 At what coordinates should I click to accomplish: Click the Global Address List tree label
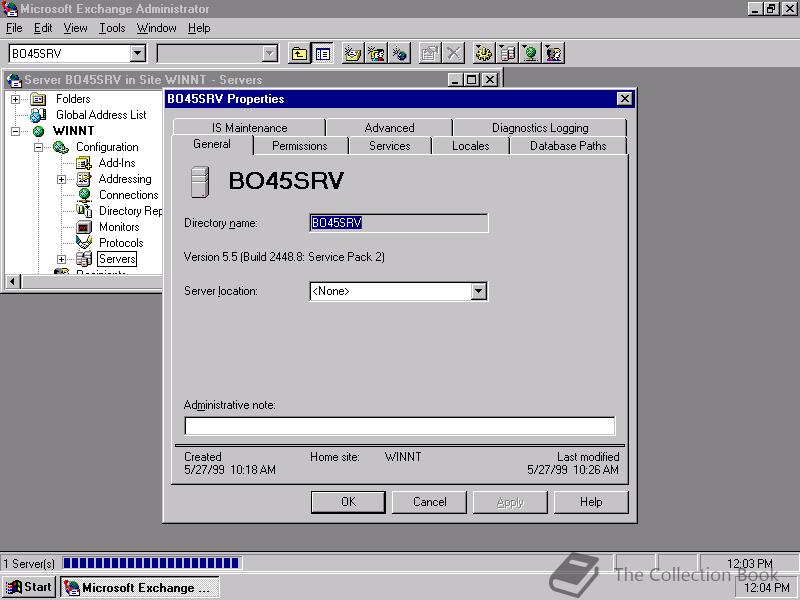coord(101,115)
